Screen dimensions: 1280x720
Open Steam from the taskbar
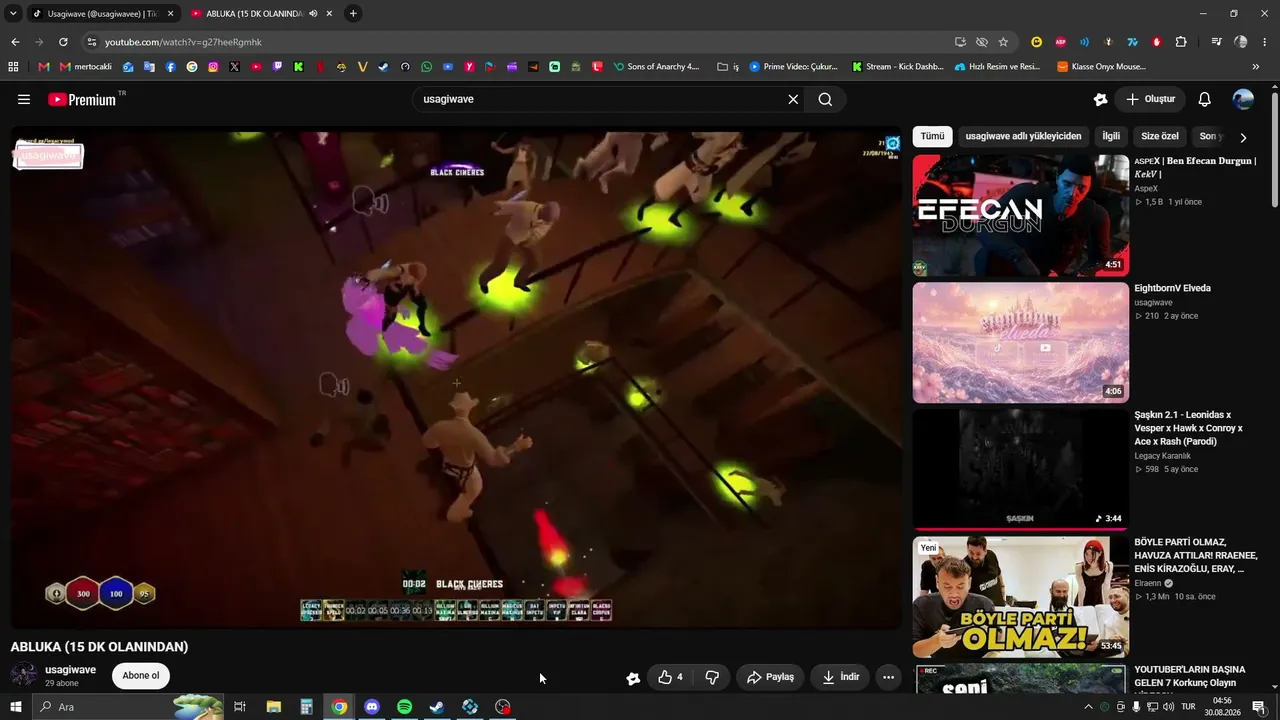[x=437, y=707]
